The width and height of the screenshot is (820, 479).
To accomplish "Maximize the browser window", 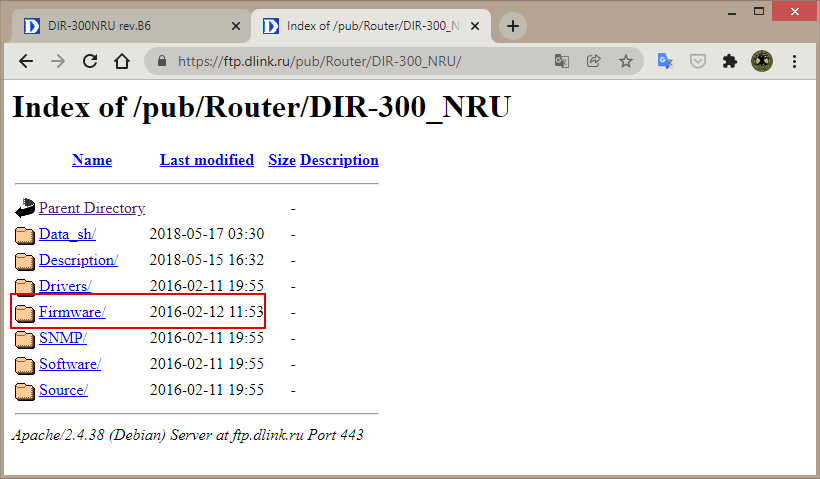I will 759,12.
